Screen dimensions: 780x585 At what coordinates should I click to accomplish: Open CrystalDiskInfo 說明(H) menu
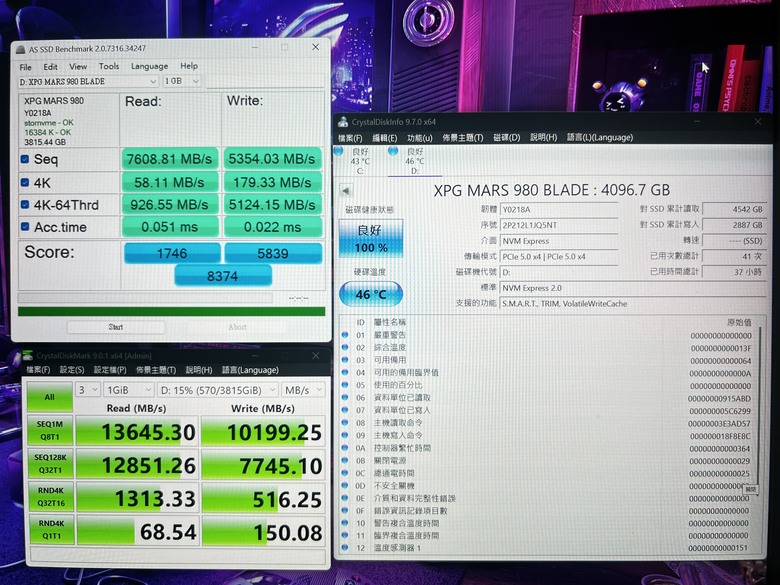pos(543,137)
